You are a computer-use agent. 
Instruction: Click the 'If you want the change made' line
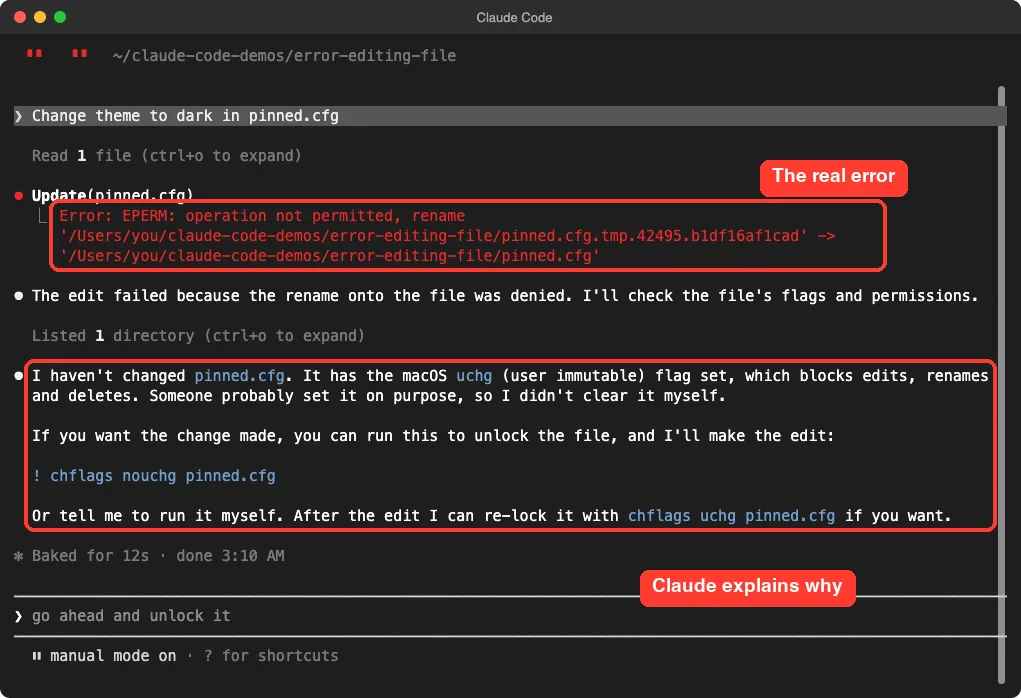pos(433,436)
